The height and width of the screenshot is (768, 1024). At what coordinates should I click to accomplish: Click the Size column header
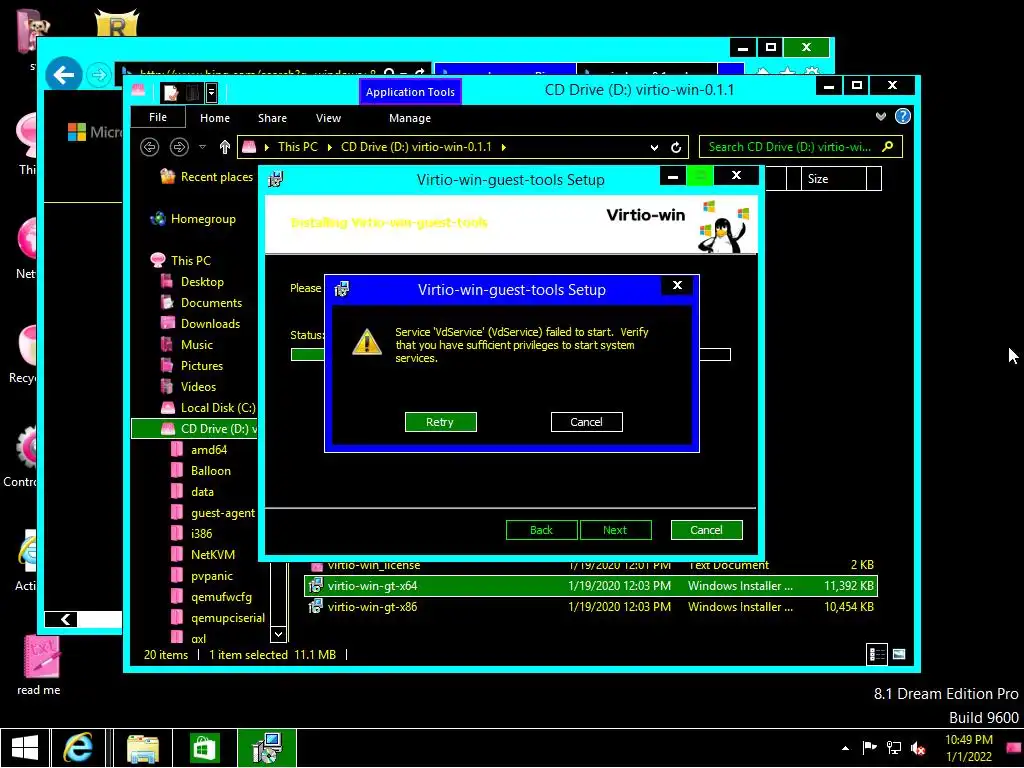point(833,178)
